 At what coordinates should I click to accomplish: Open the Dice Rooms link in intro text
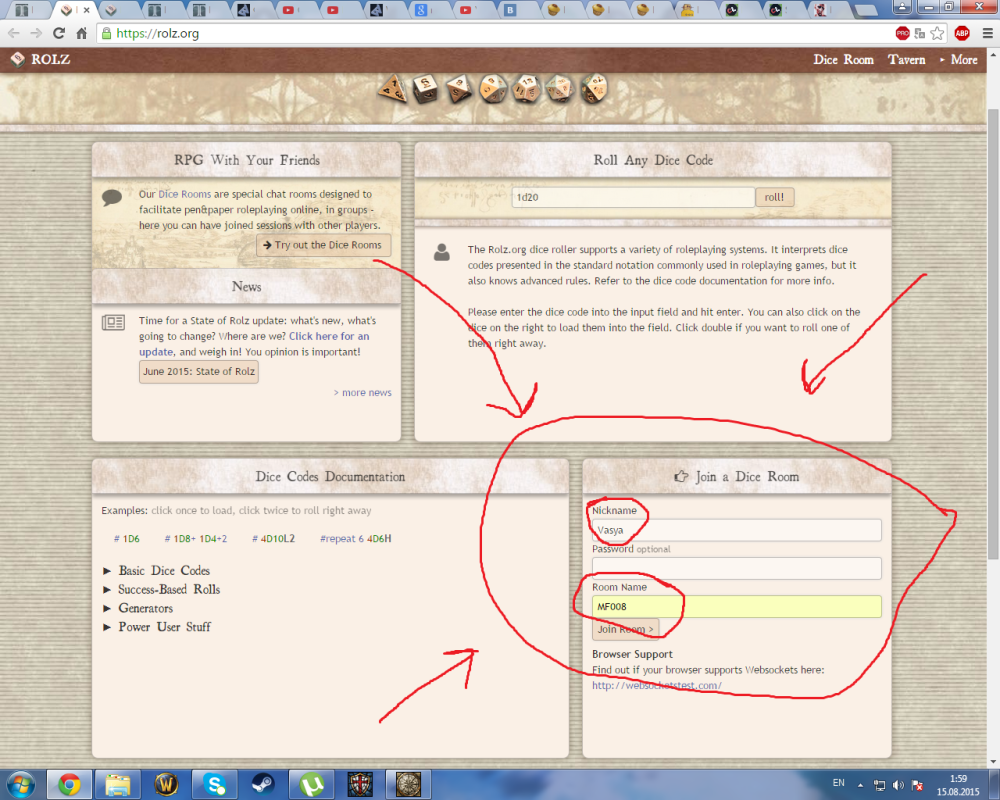184,194
